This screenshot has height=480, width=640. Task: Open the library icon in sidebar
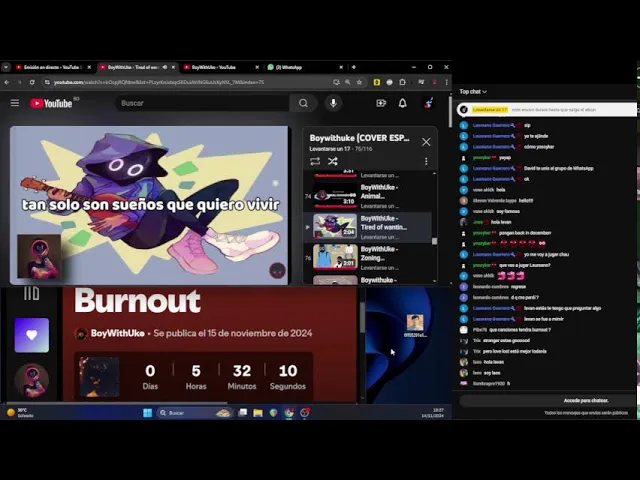(x=31, y=293)
